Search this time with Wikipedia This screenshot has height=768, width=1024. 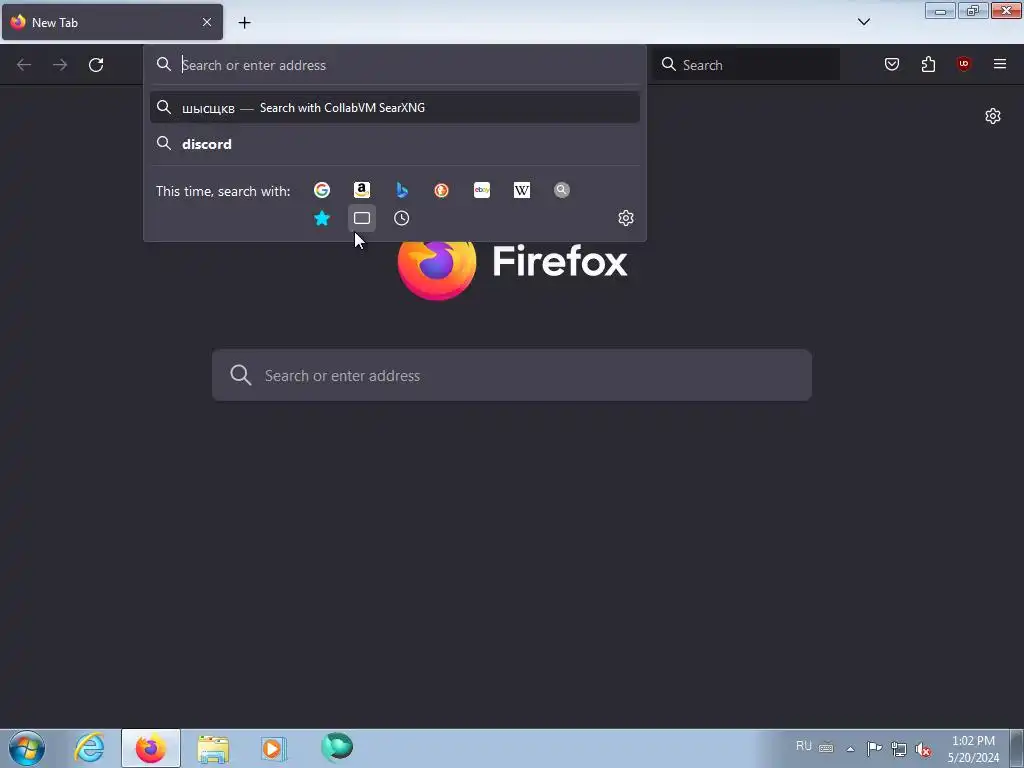[522, 190]
